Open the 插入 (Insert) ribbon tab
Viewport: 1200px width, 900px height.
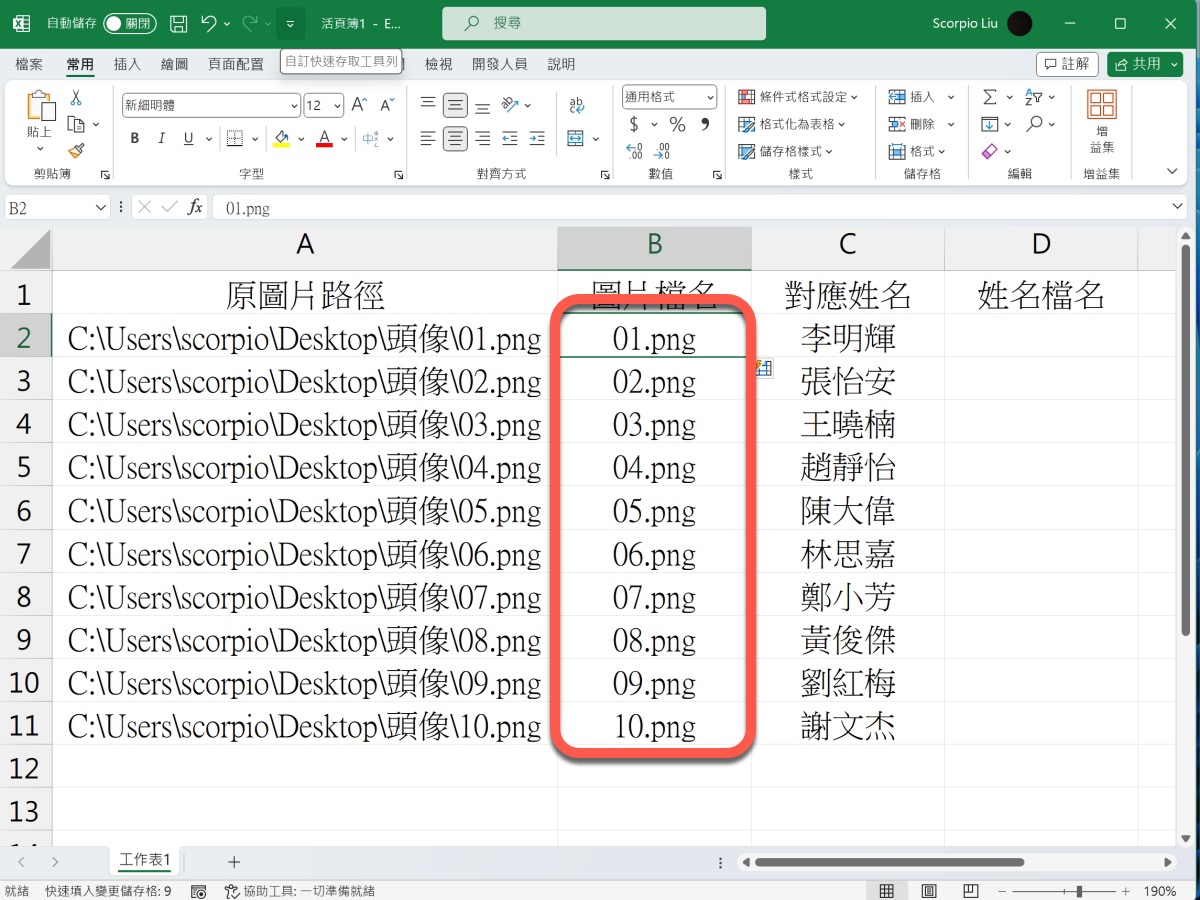tap(127, 64)
